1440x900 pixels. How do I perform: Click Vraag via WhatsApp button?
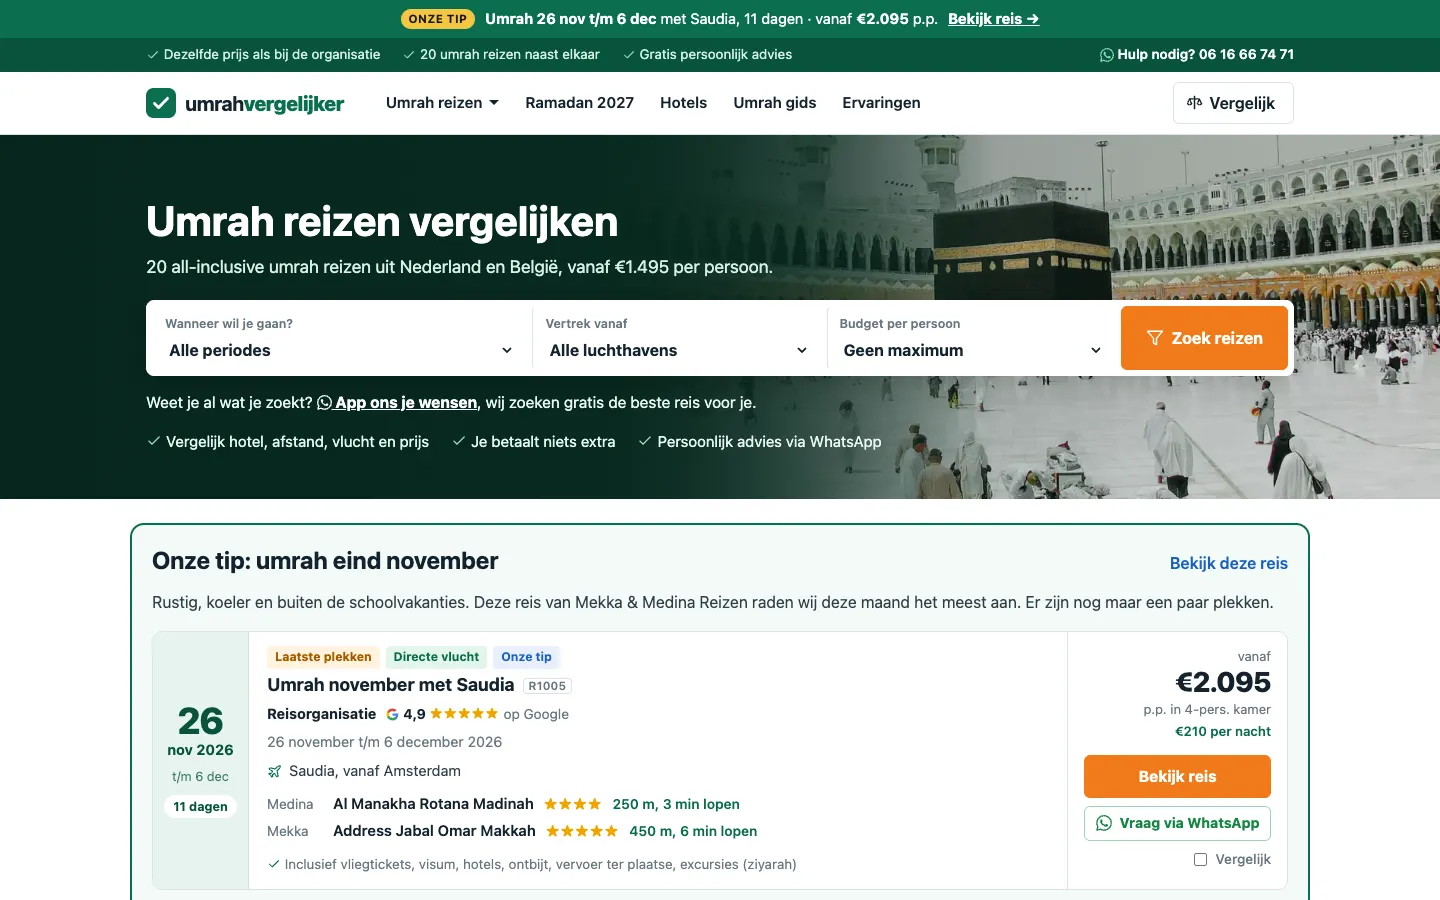point(1177,823)
